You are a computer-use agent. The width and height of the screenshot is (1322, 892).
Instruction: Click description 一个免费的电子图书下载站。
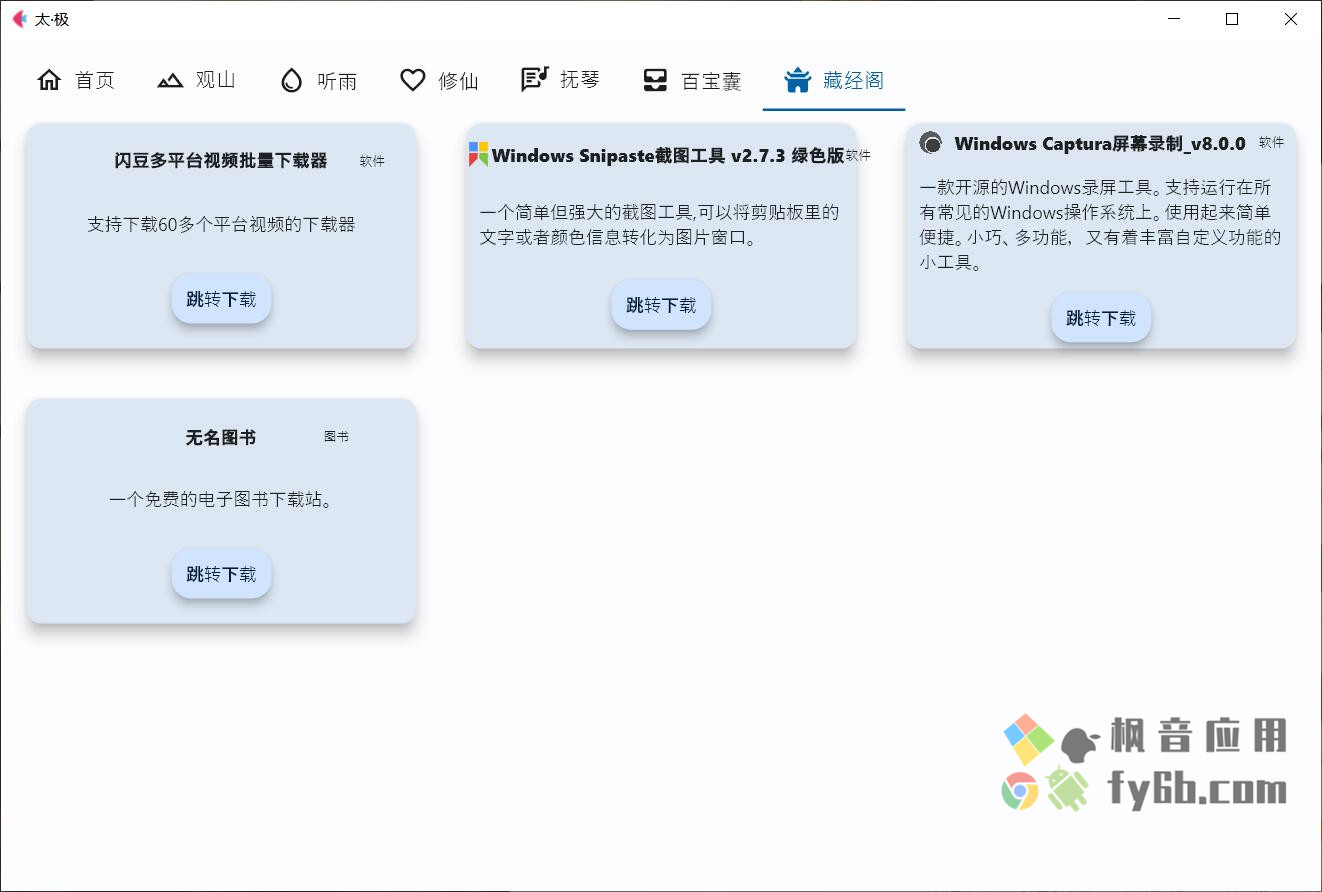pyautogui.click(x=221, y=499)
